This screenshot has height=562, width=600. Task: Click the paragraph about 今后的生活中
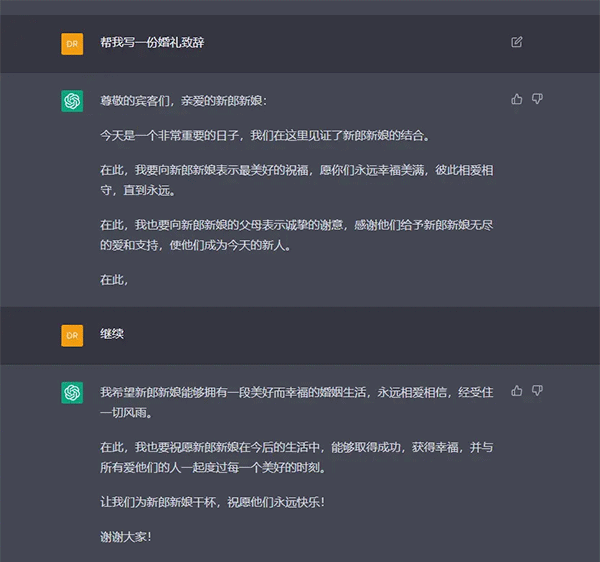tap(297, 457)
